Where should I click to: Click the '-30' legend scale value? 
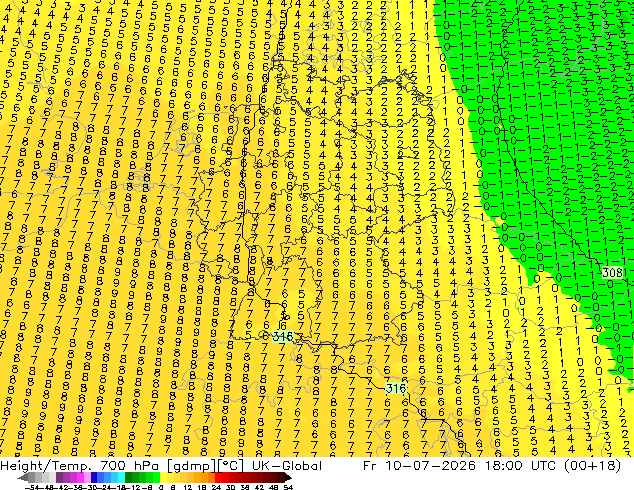click(x=90, y=488)
